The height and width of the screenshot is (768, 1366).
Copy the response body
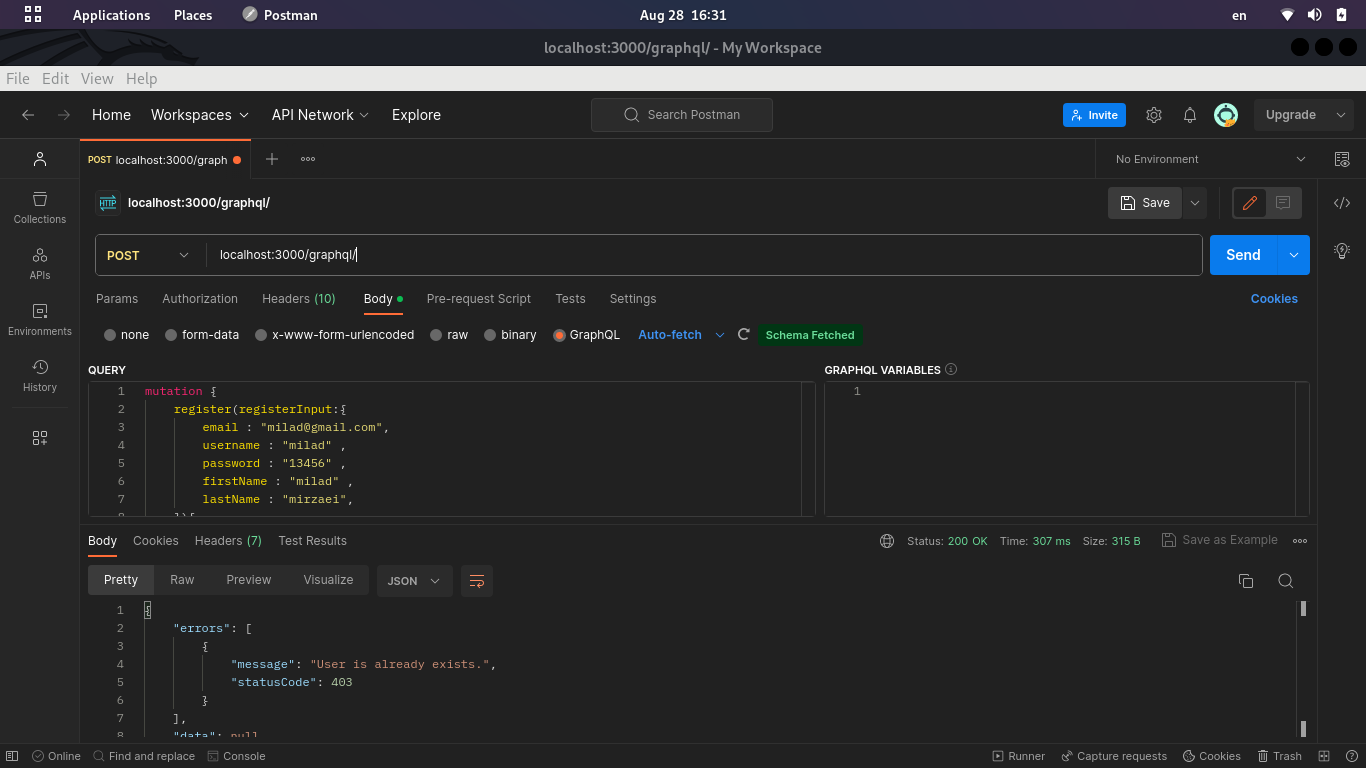1246,581
